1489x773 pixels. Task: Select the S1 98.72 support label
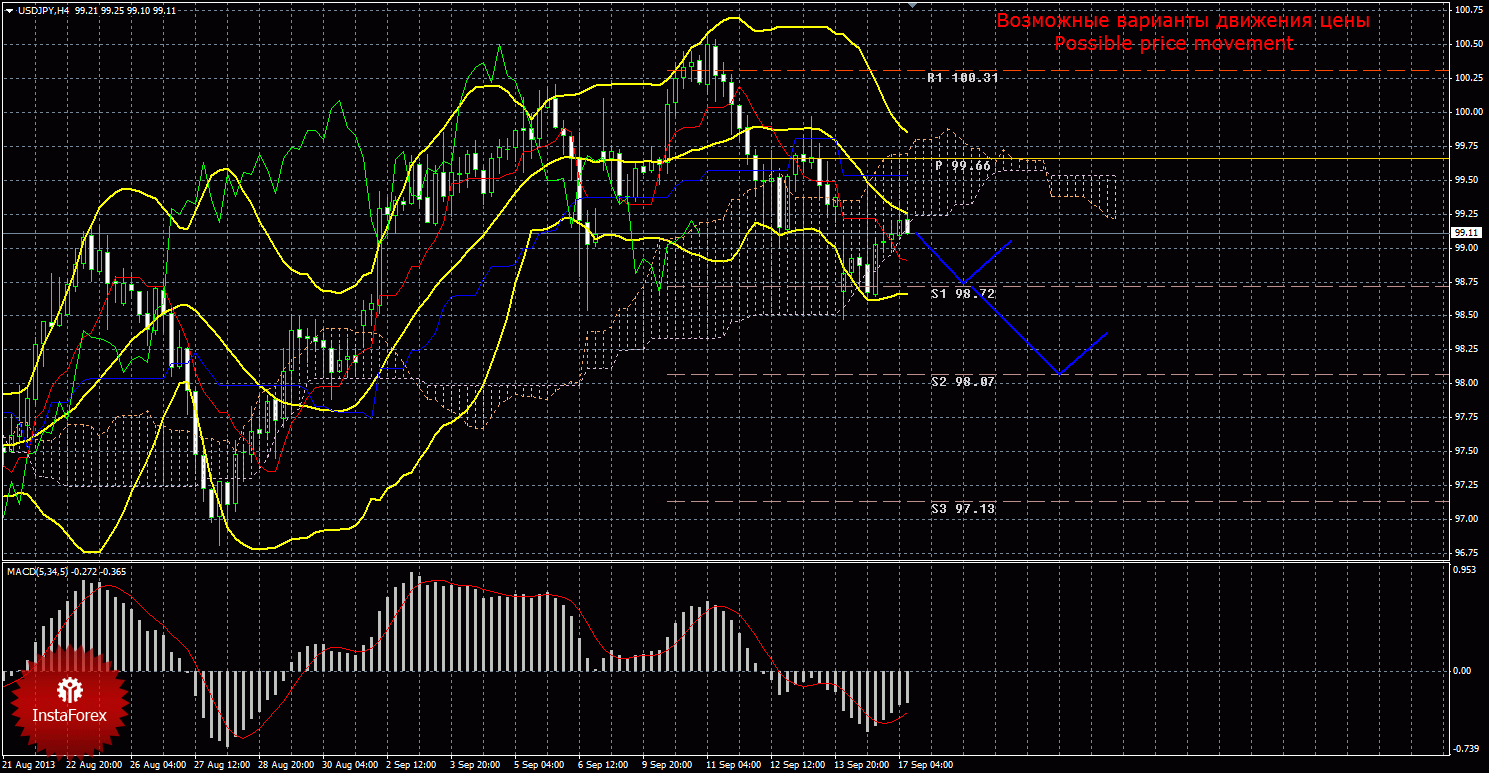965,294
